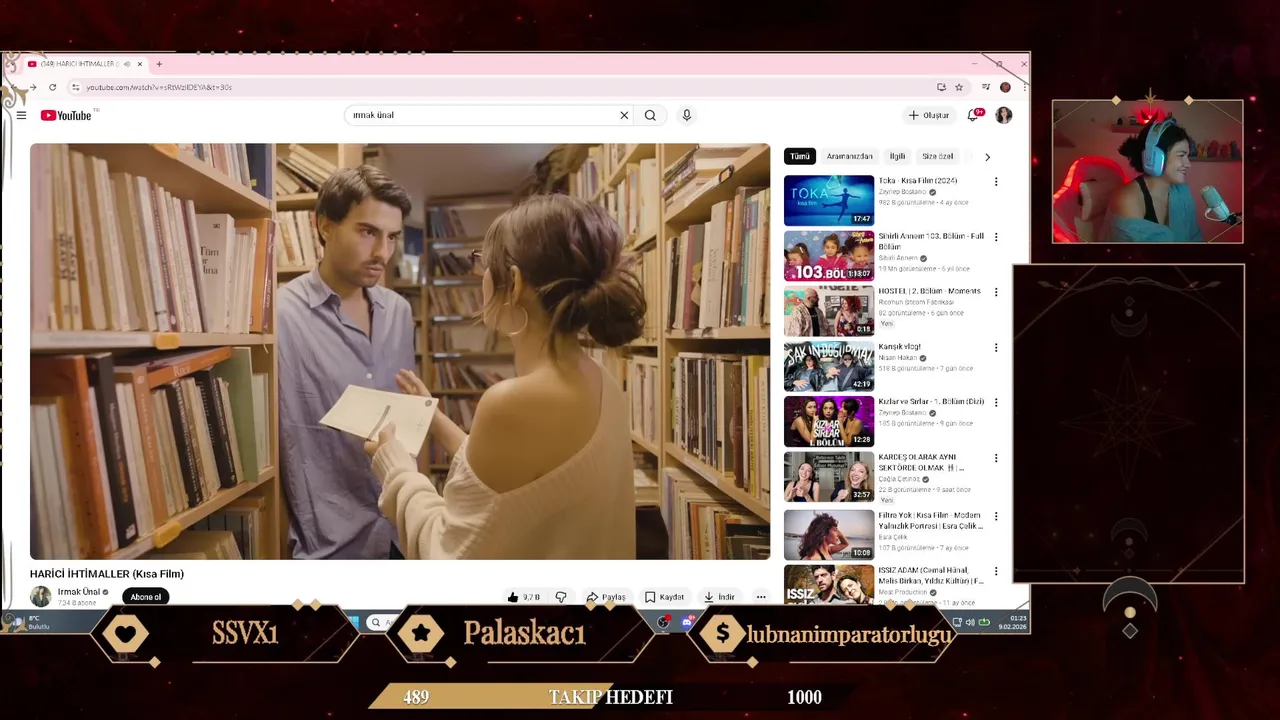Open options menu for KARDEŞ OLARAK AYNI video
Screen dimensions: 1280x720
coord(995,458)
